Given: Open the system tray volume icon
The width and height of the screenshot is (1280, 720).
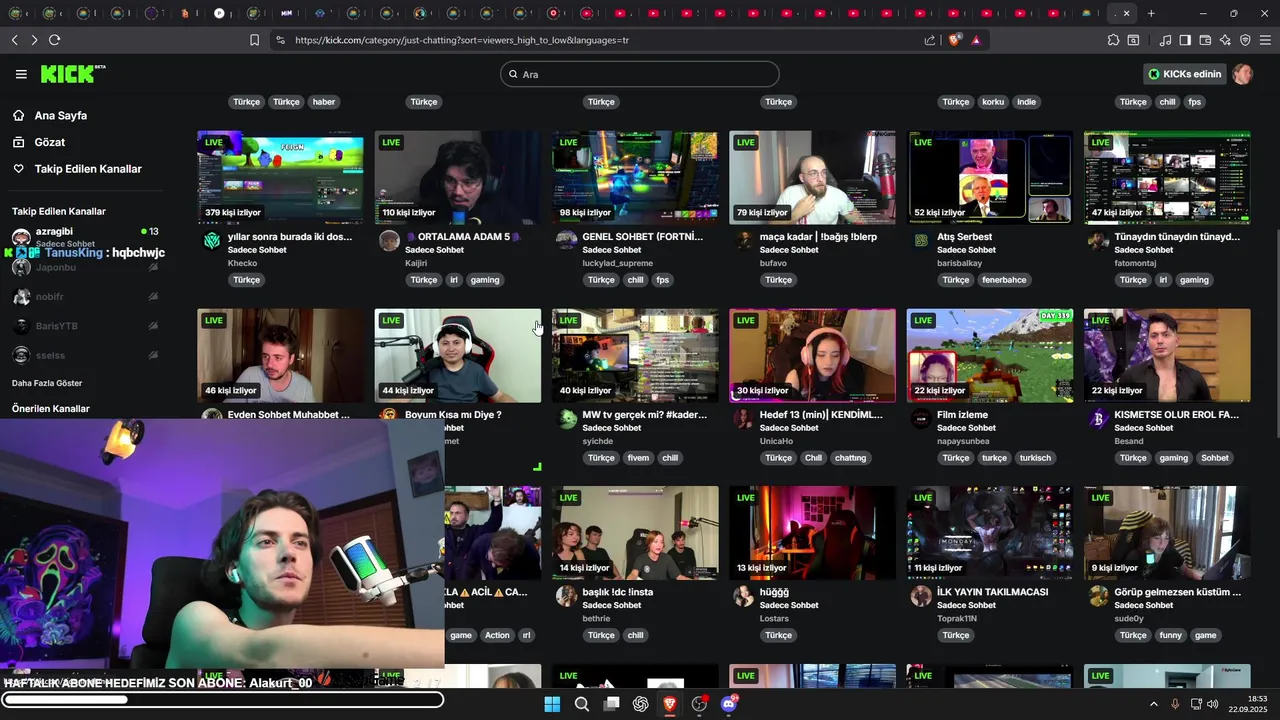Looking at the screenshot, I should click(x=1213, y=704).
